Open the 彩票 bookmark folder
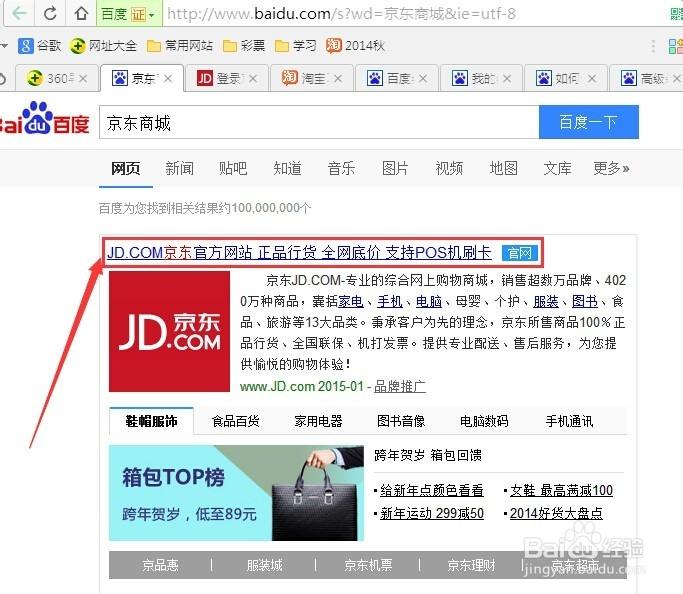 244,45
